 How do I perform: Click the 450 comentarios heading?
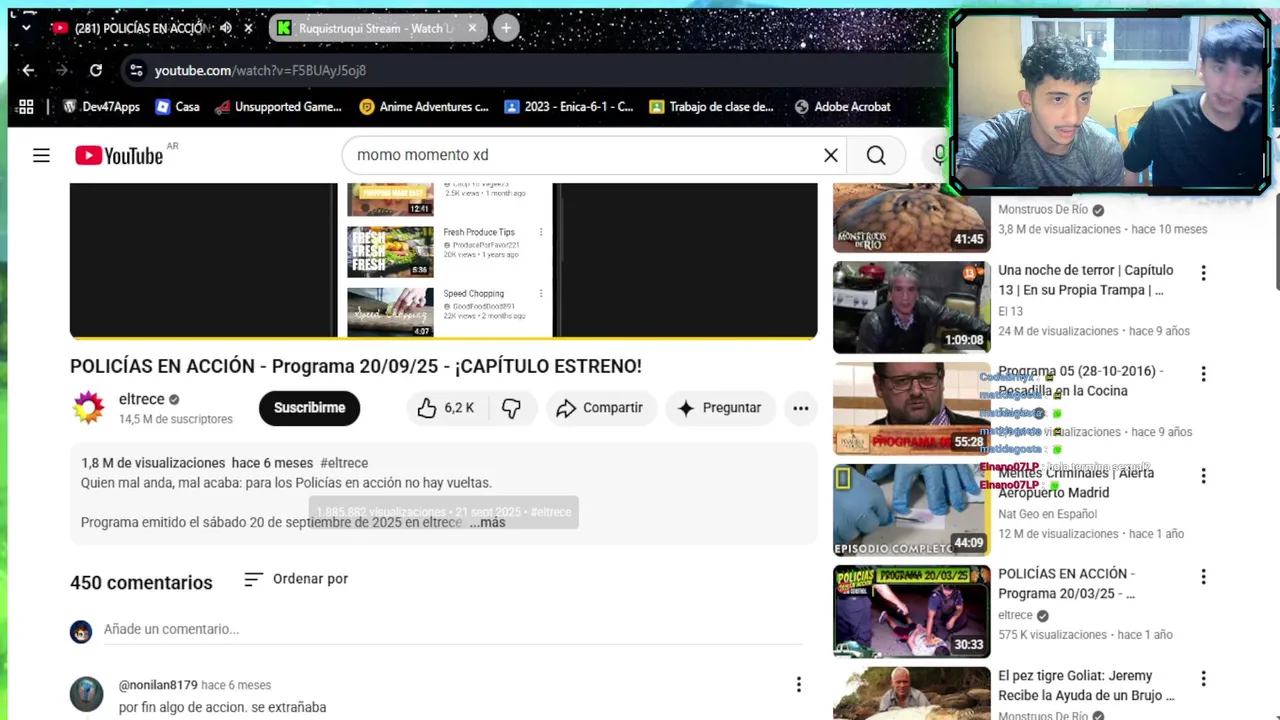point(141,583)
